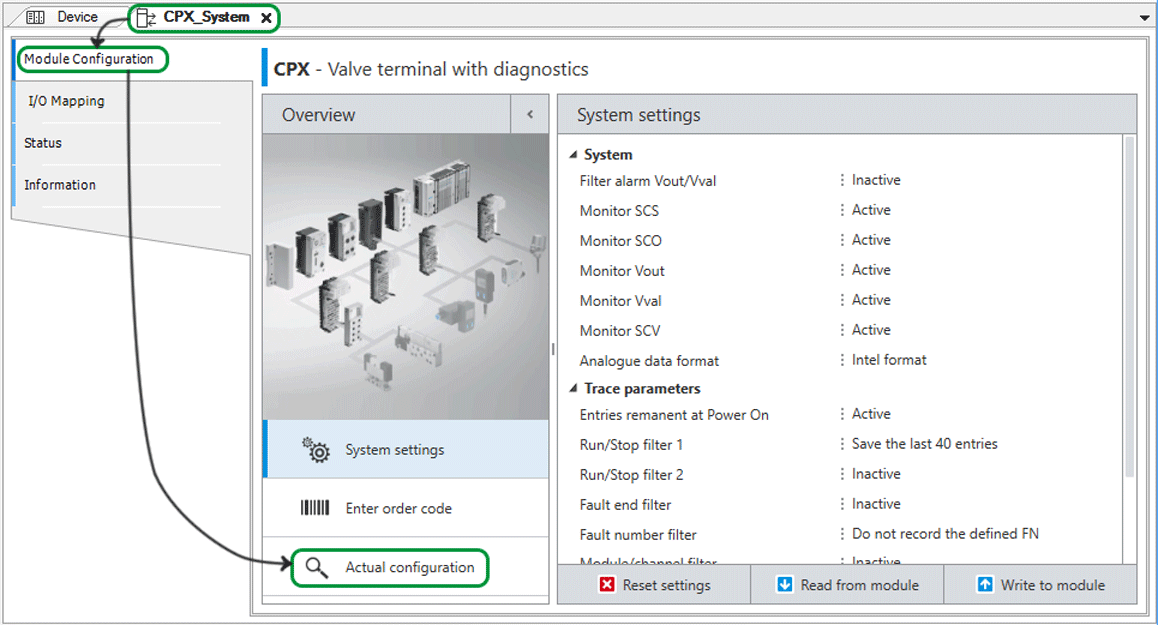Screen dimensions: 1158x625
Task: Click the CPX_System tab icon
Action: coord(145,18)
